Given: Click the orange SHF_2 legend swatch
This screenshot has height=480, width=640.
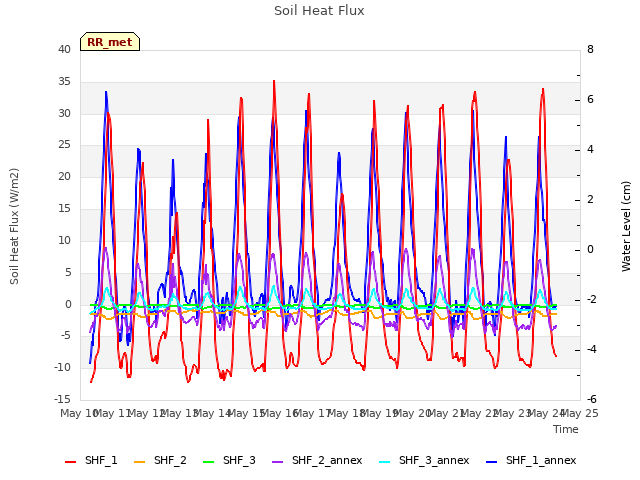Looking at the screenshot, I should [140, 462].
